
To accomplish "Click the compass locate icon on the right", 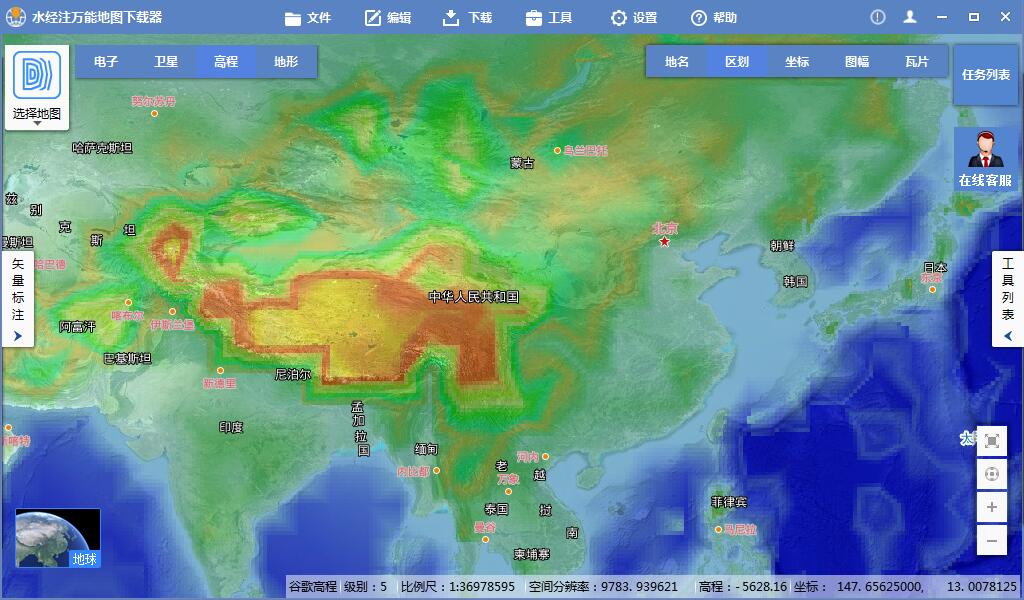I will (x=991, y=474).
